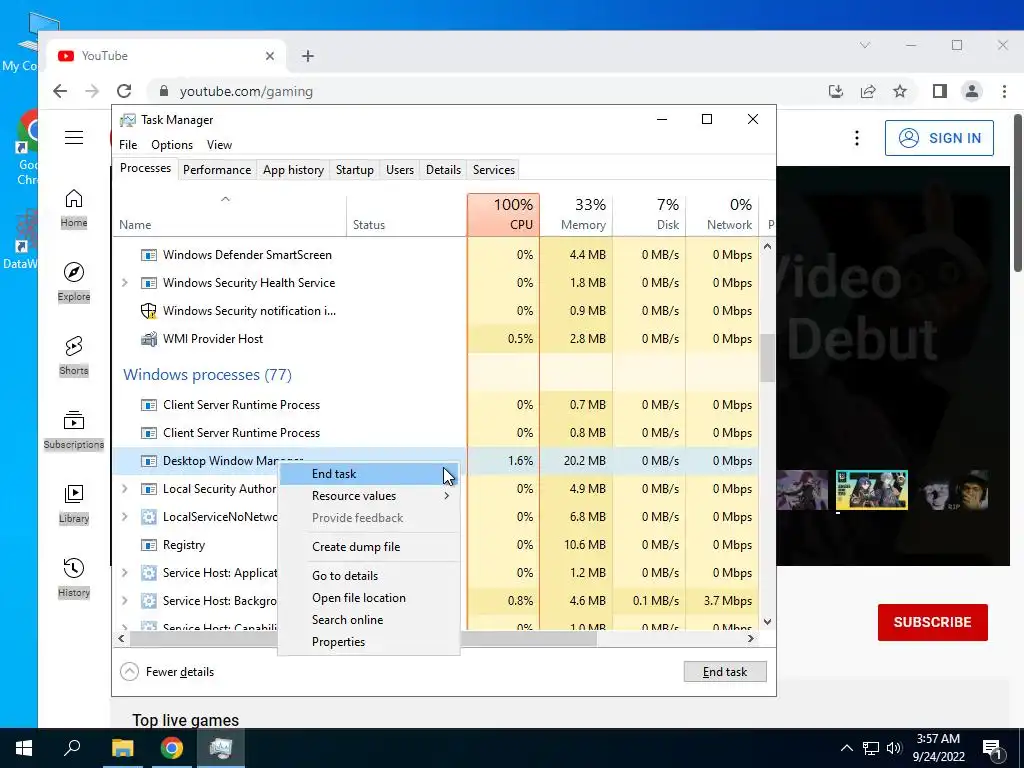Switch to Performance tab
The image size is (1024, 768).
[217, 170]
